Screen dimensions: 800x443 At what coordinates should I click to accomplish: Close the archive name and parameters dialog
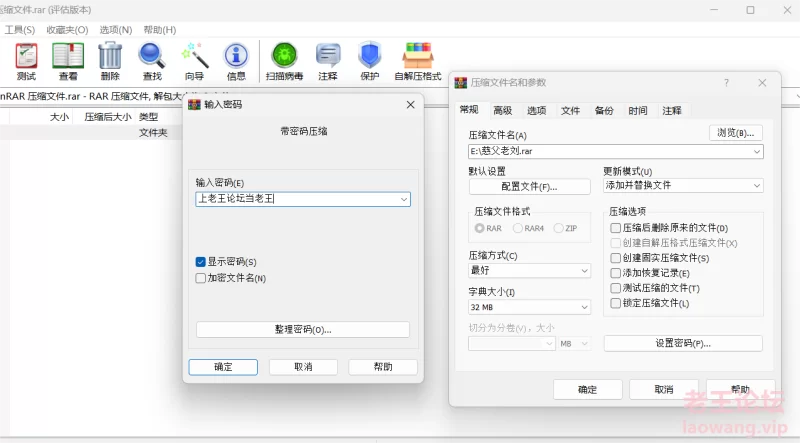762,83
